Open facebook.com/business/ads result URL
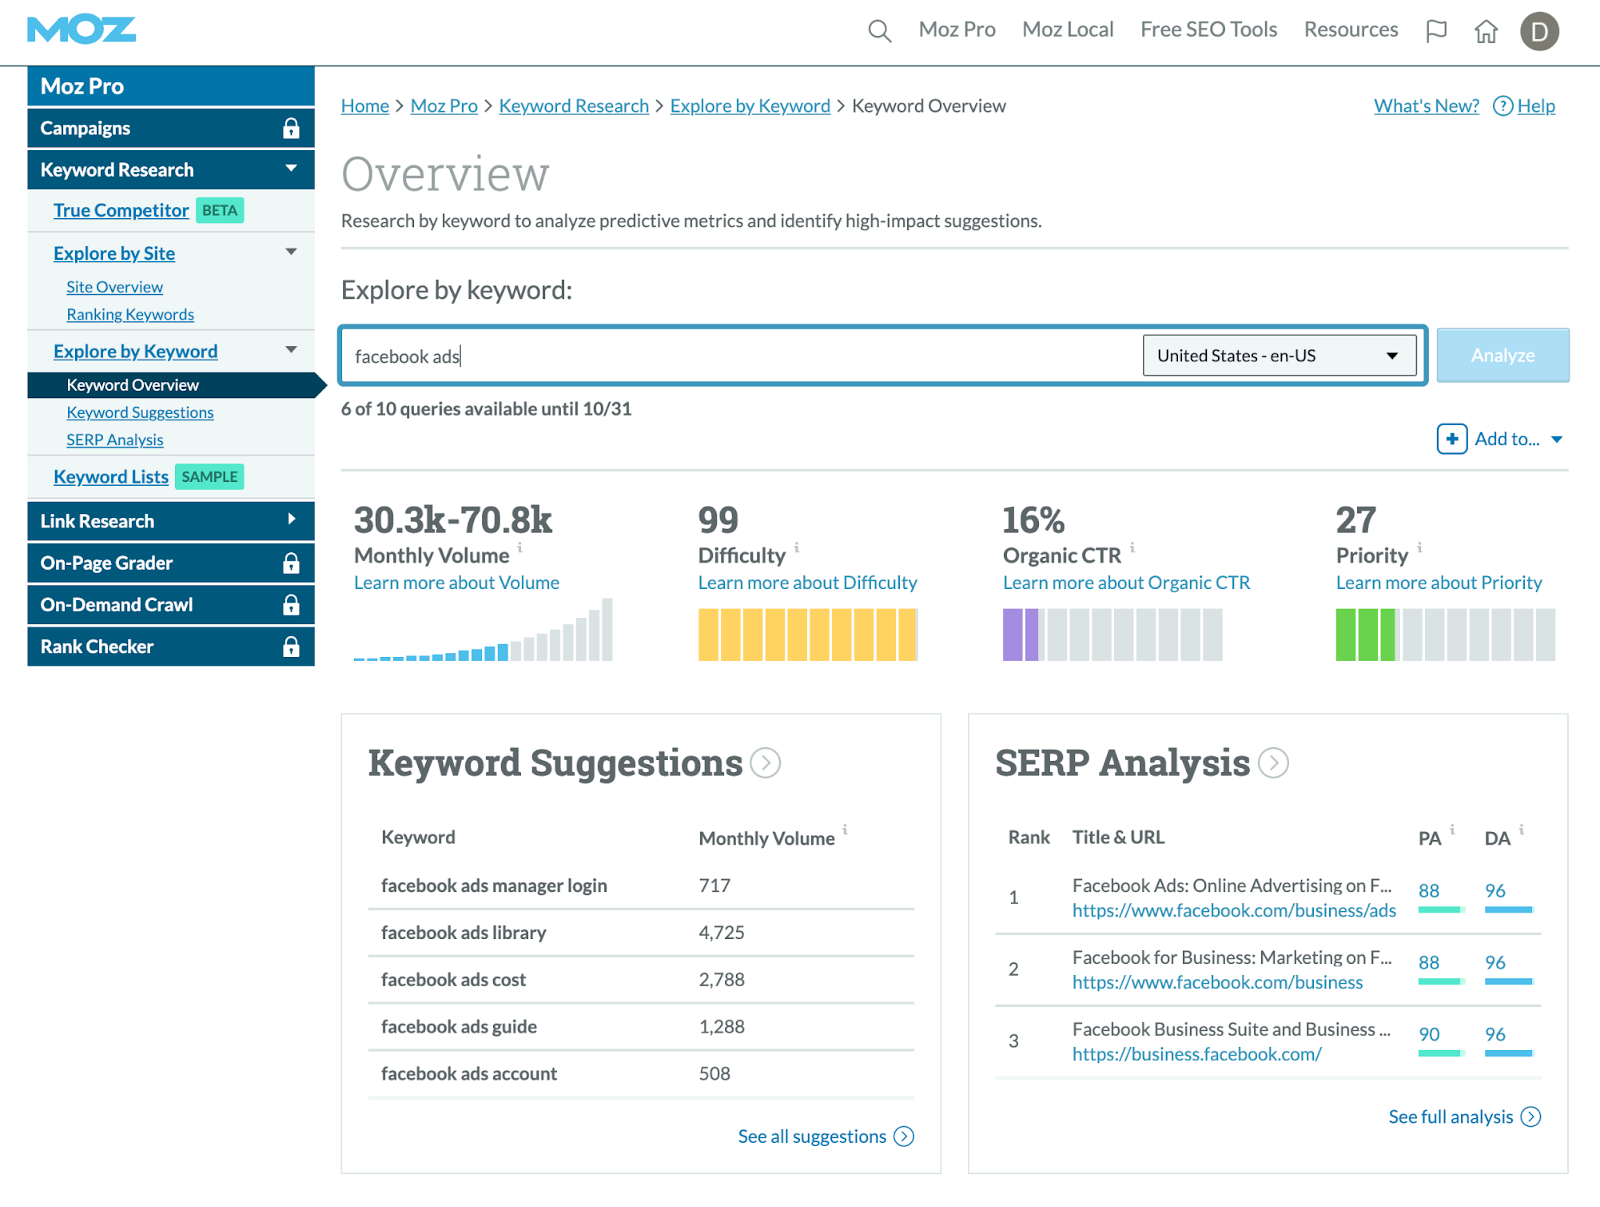The image size is (1600, 1207). [1234, 911]
